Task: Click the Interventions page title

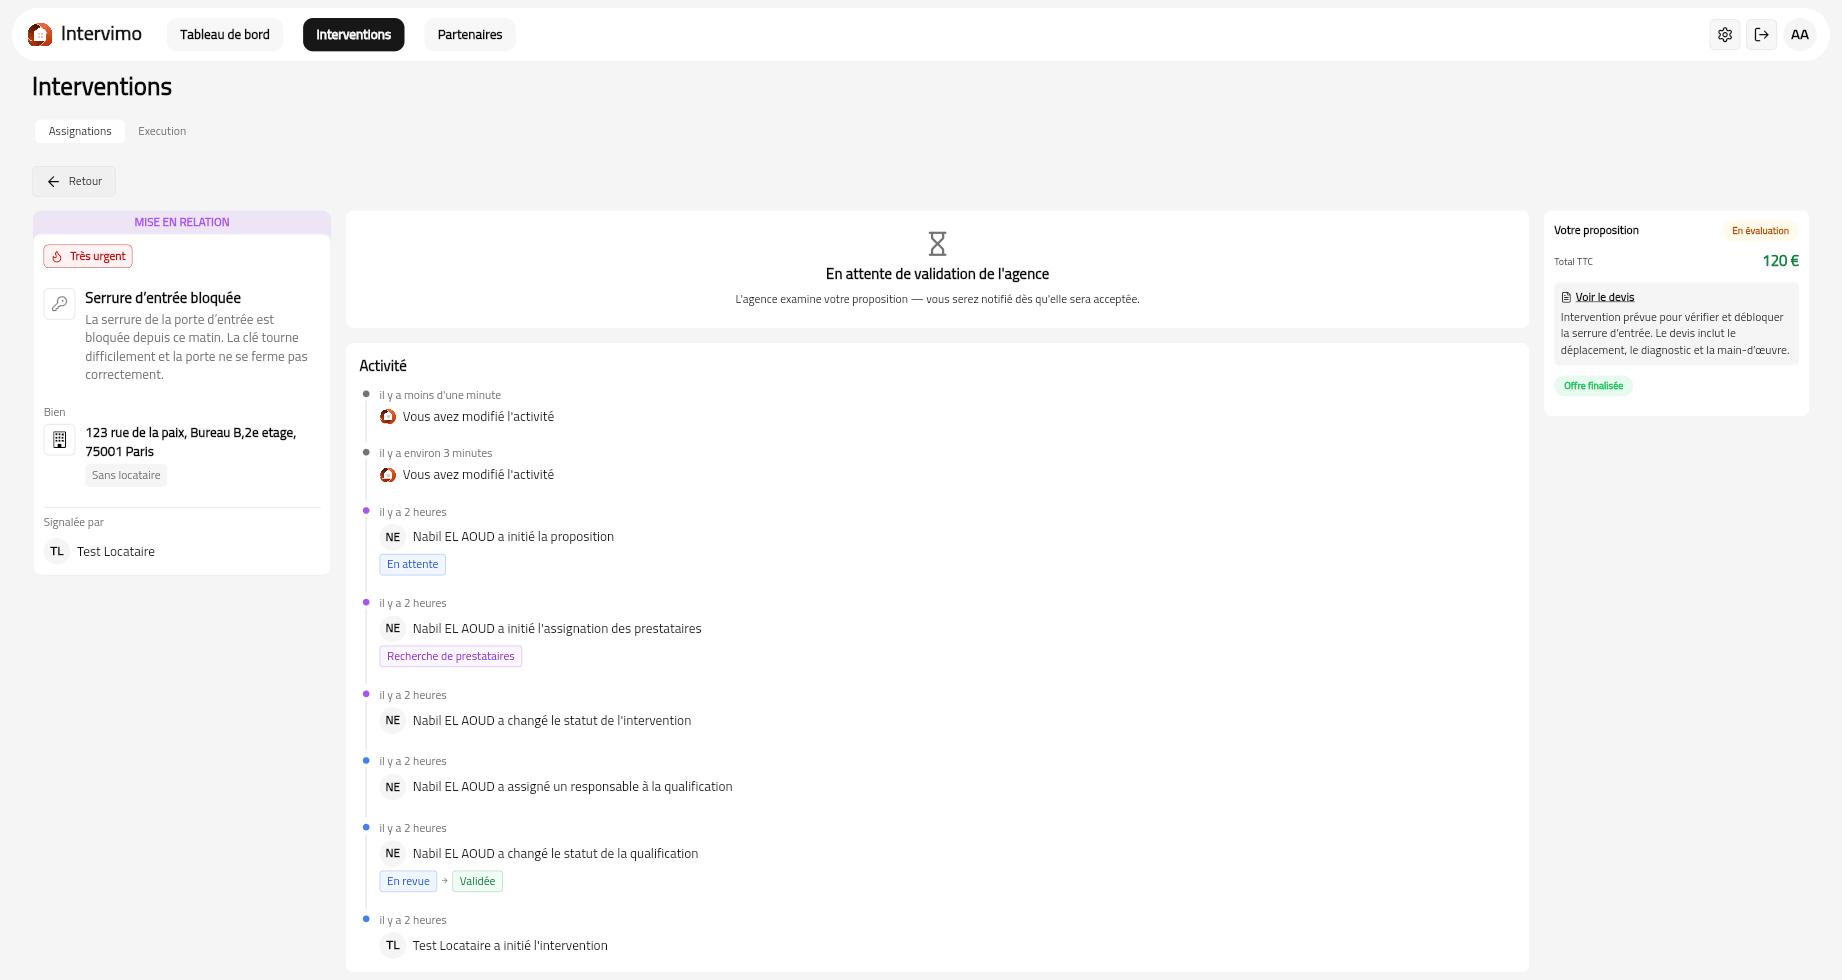Action: 102,87
